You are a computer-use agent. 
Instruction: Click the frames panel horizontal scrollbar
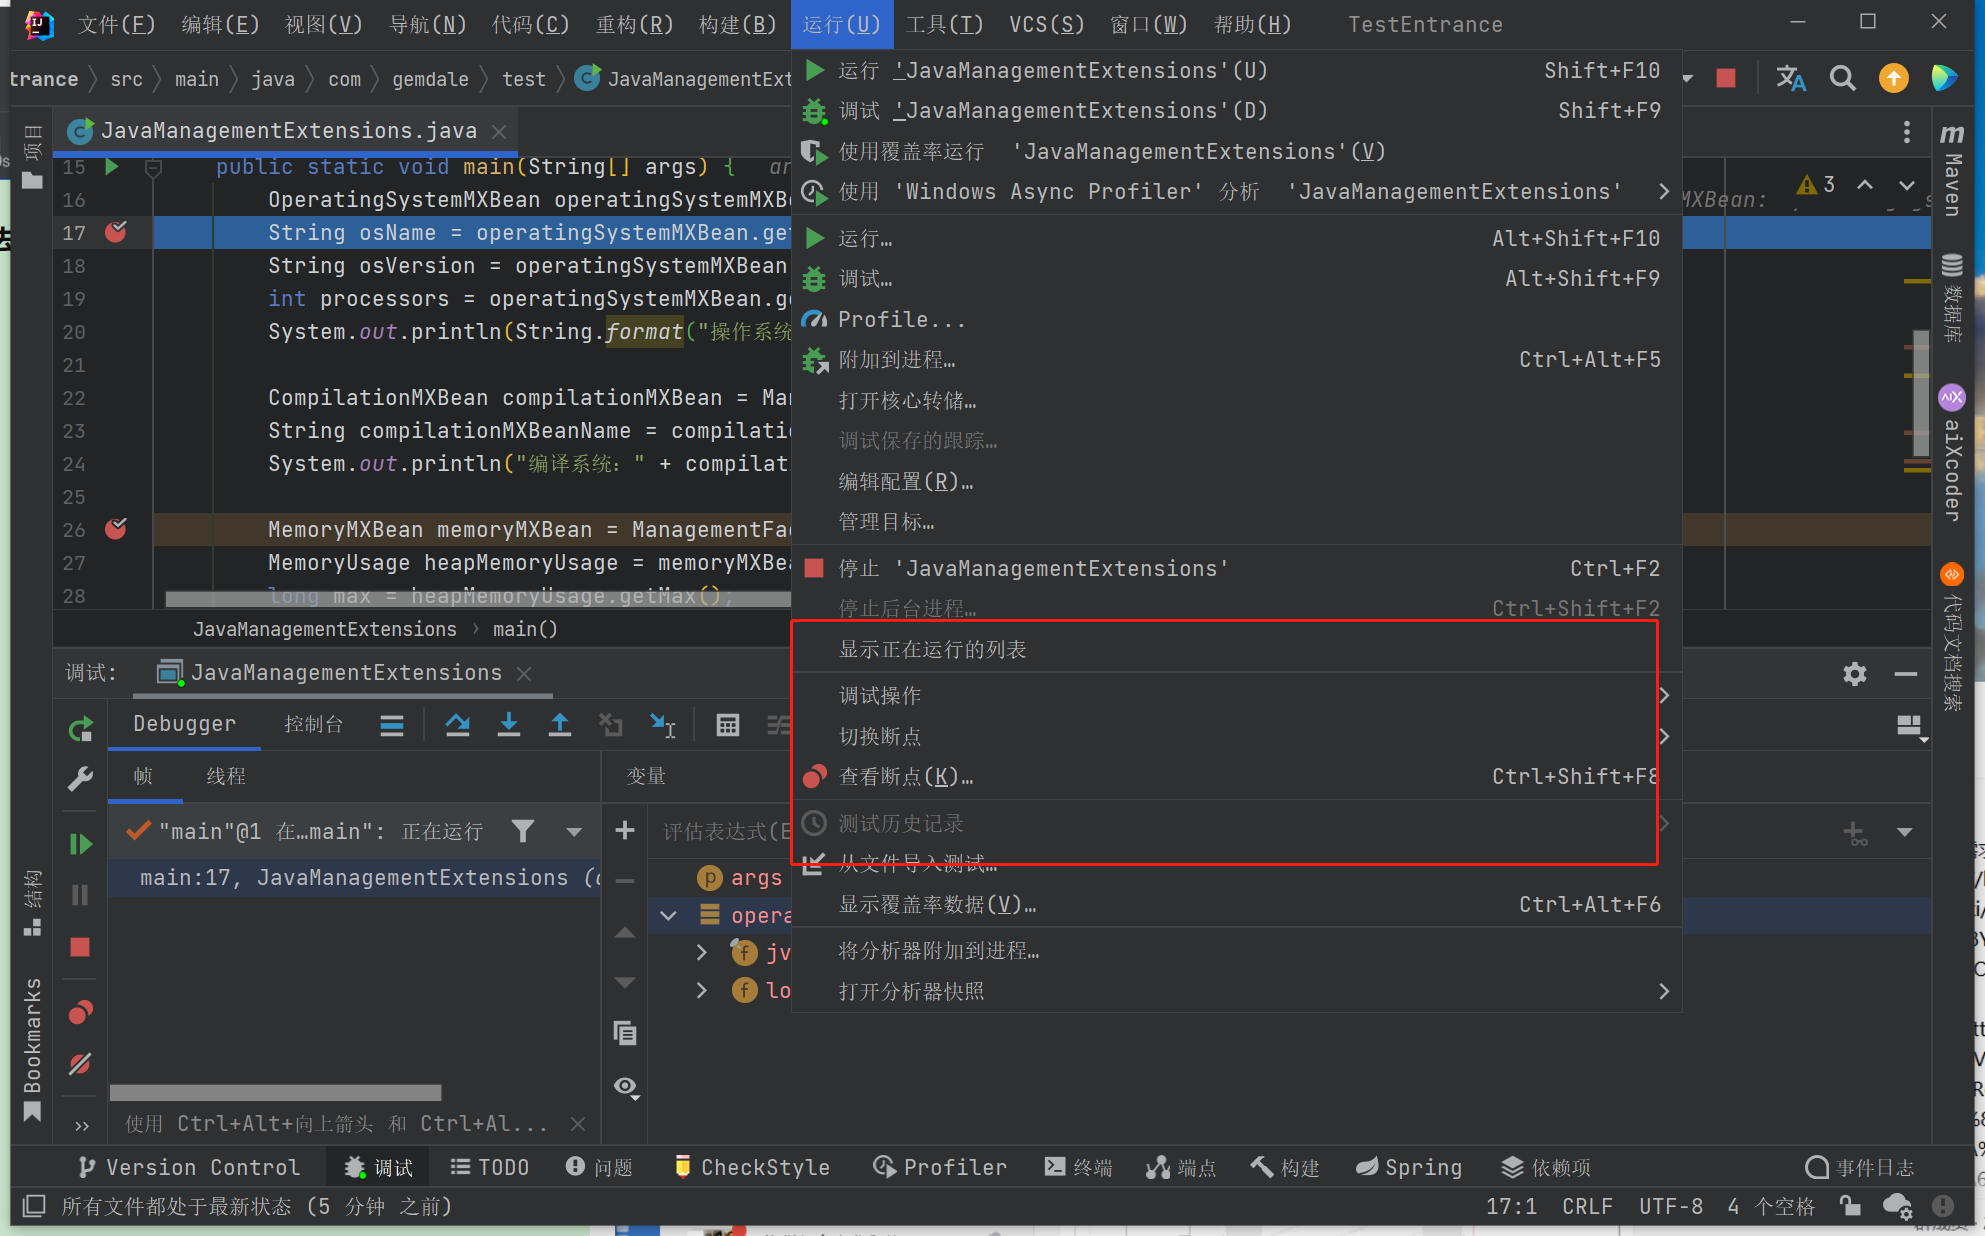click(276, 1092)
